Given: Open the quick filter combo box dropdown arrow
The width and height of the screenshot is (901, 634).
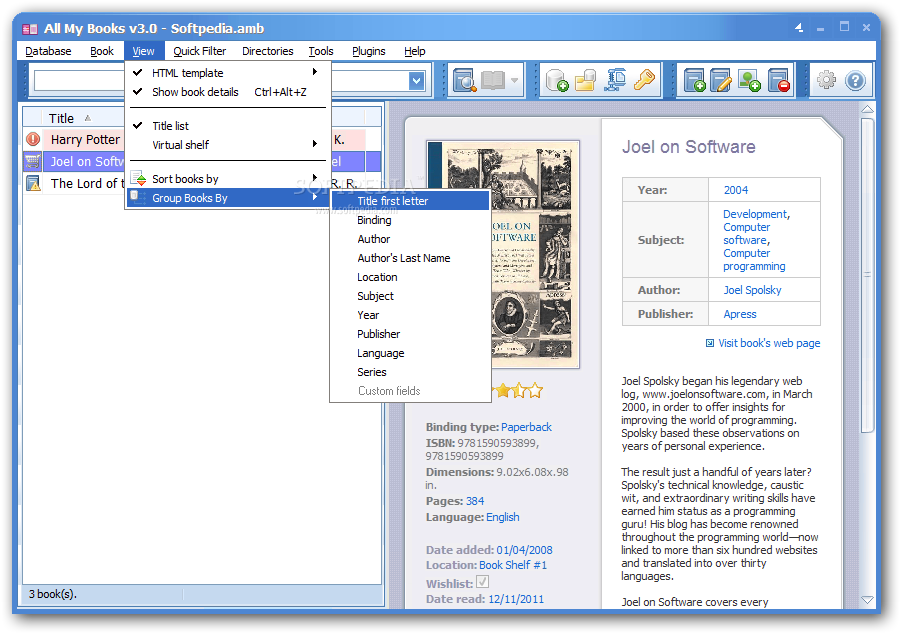Looking at the screenshot, I should [417, 81].
